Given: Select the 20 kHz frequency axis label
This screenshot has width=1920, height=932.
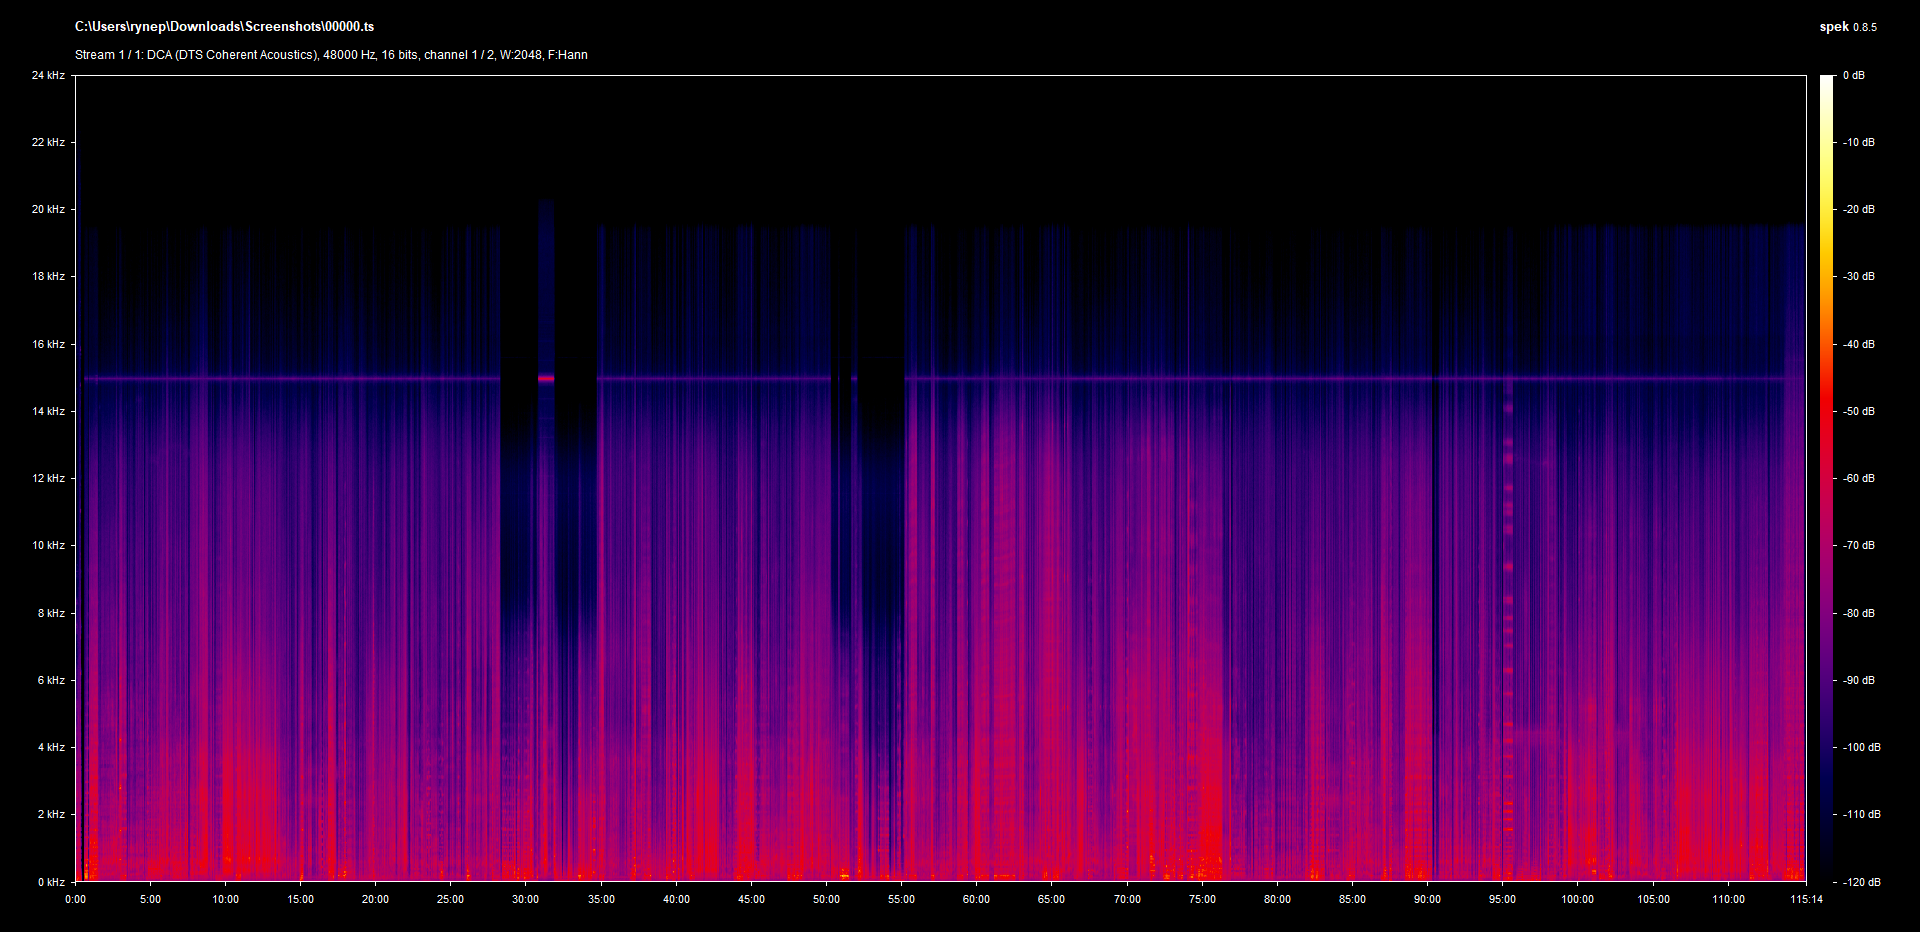Looking at the screenshot, I should click(x=48, y=209).
